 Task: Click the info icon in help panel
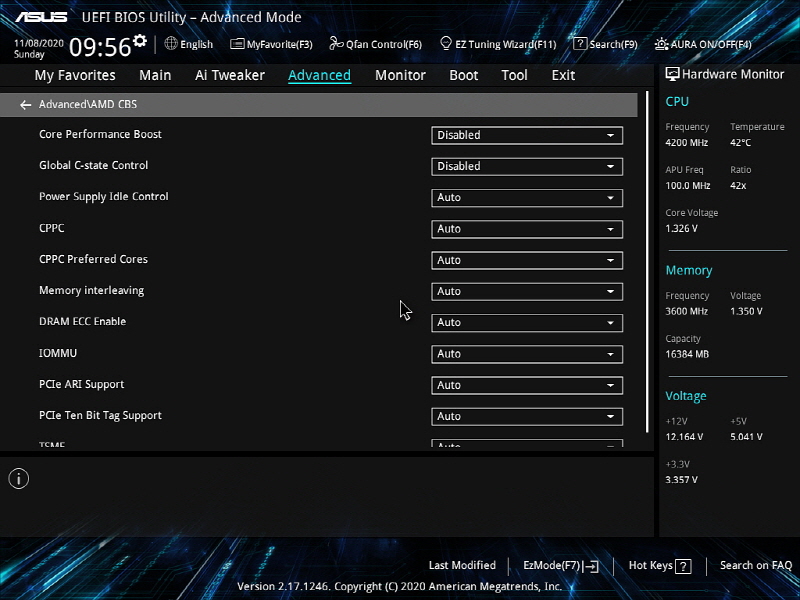[19, 479]
